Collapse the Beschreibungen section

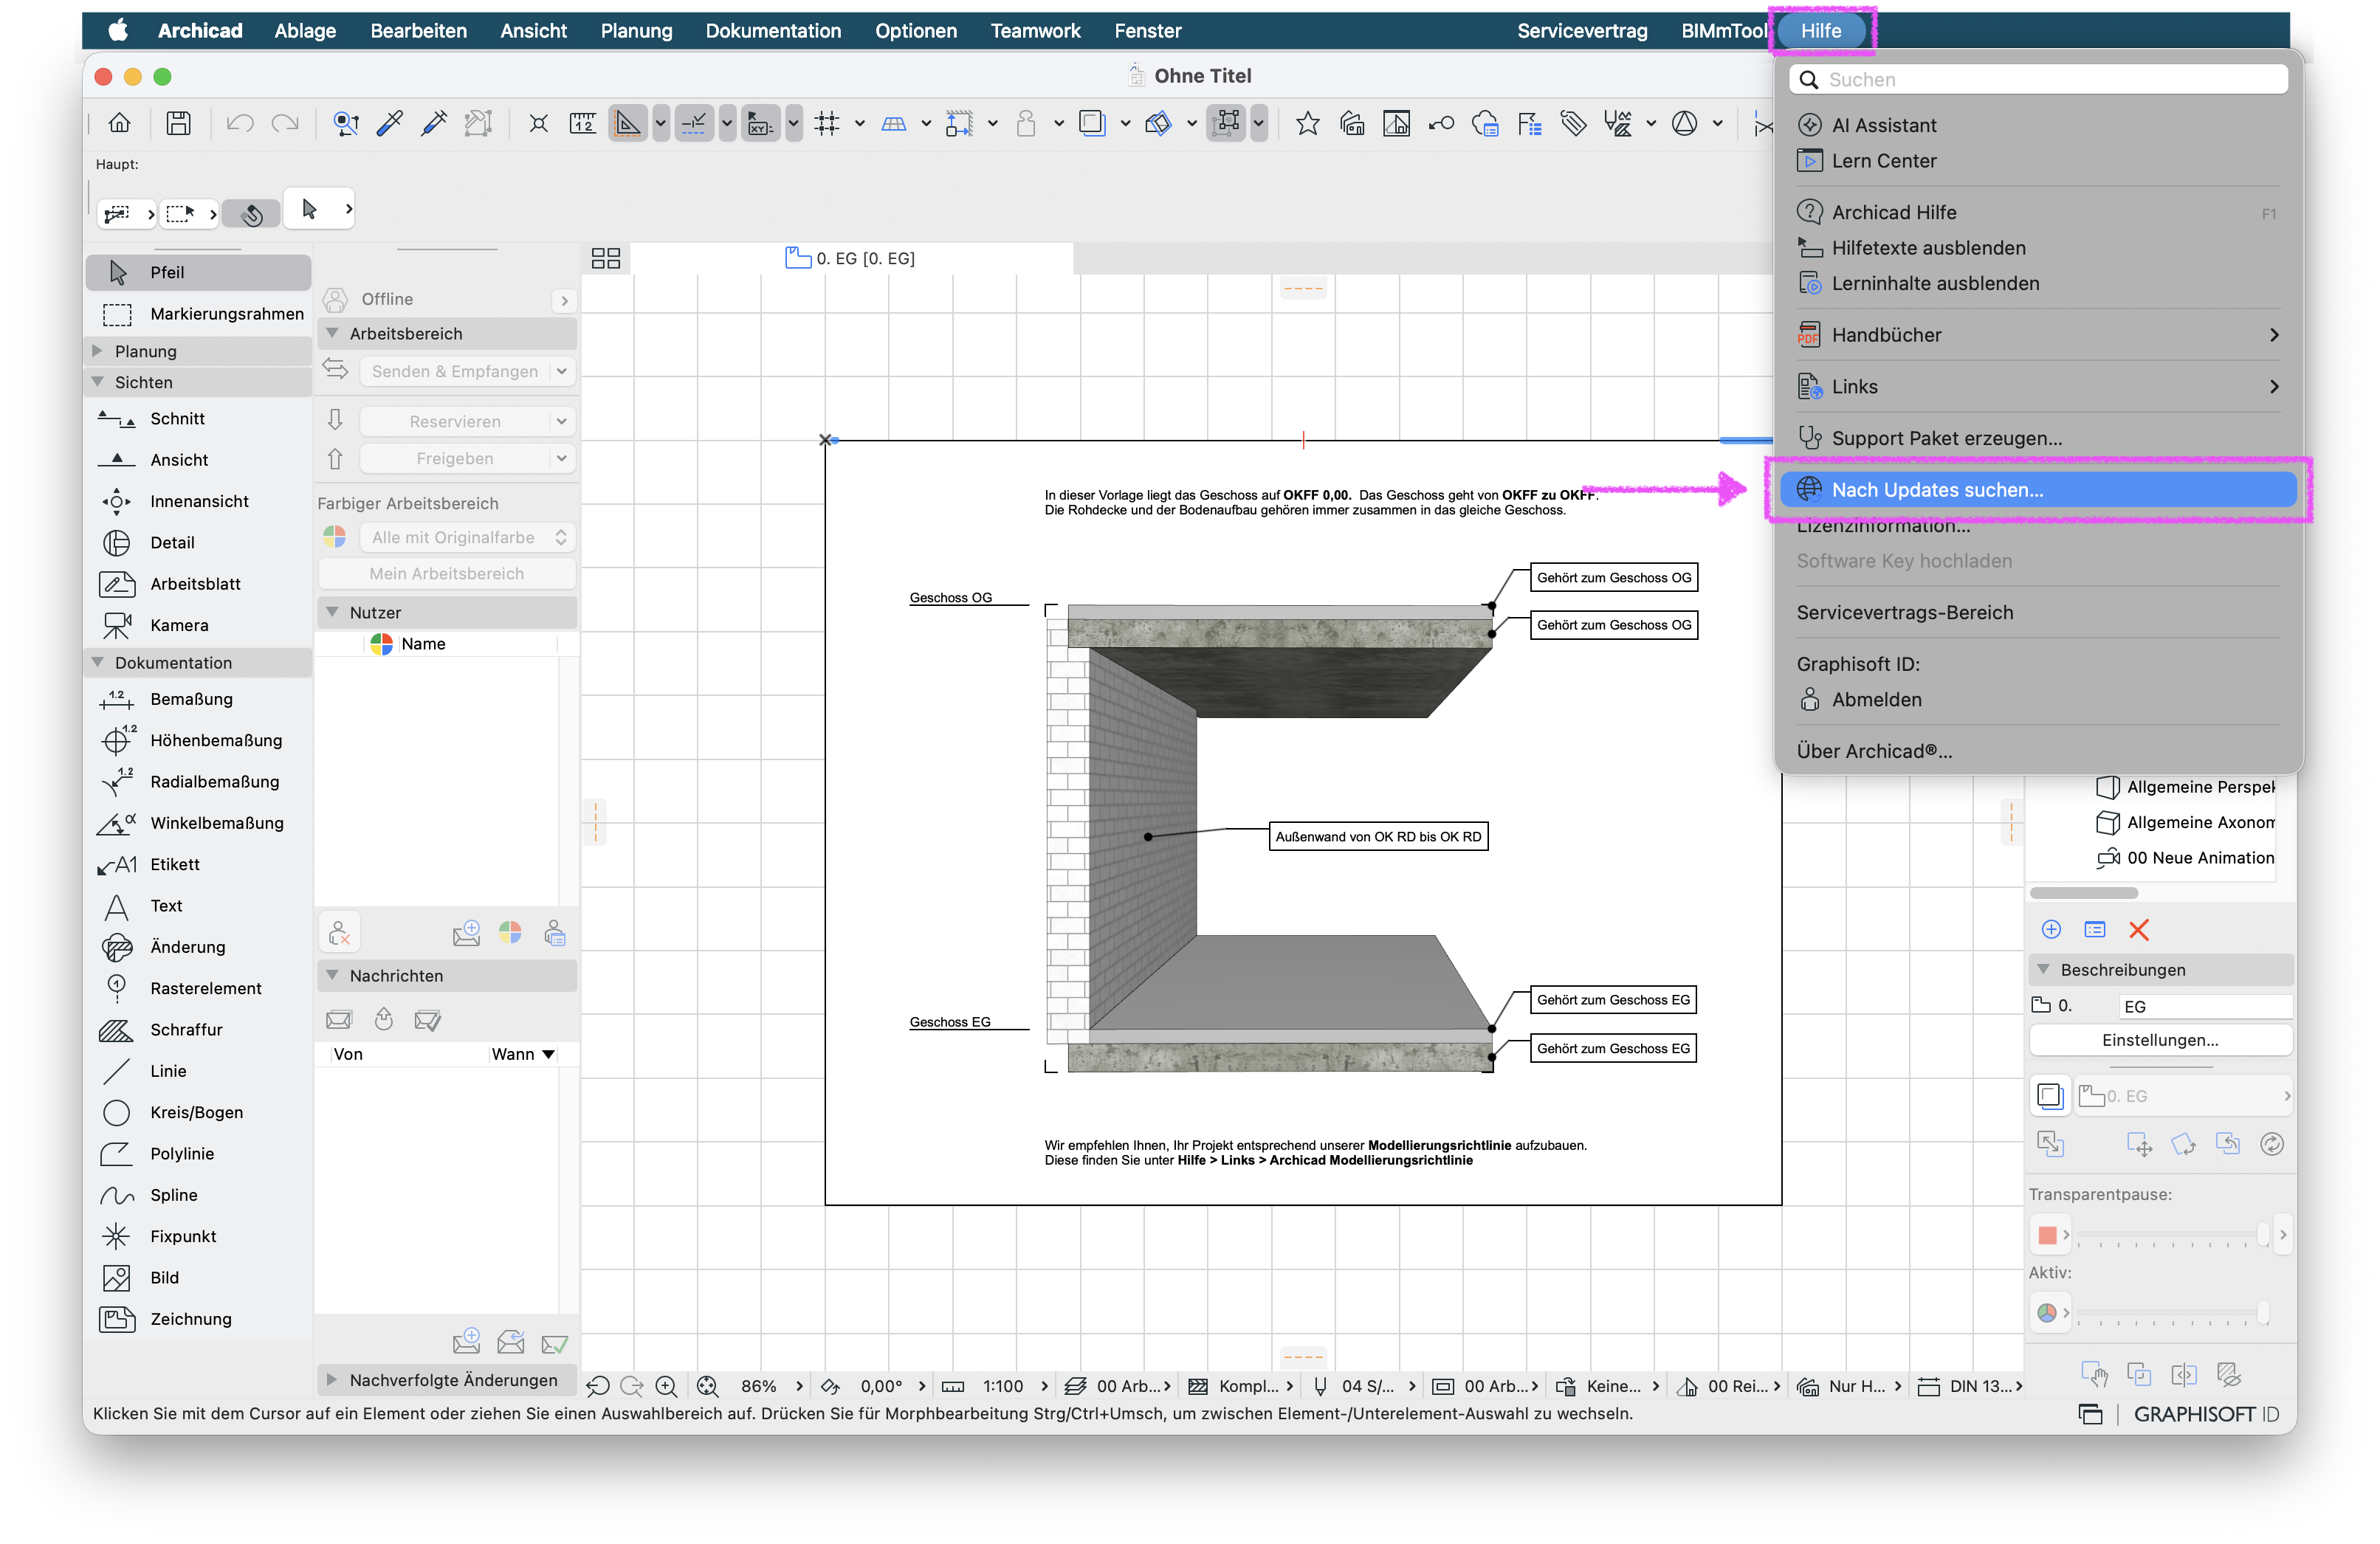point(2044,970)
